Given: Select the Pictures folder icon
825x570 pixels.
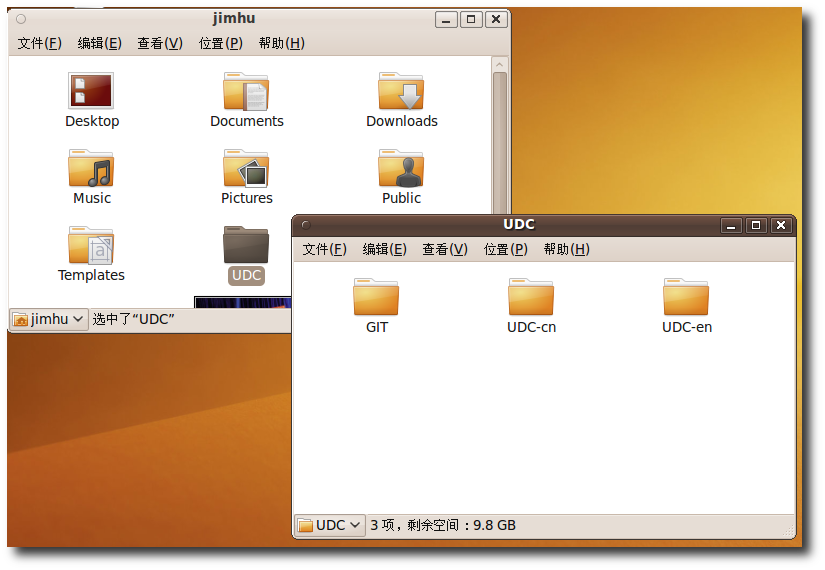Looking at the screenshot, I should tap(246, 168).
